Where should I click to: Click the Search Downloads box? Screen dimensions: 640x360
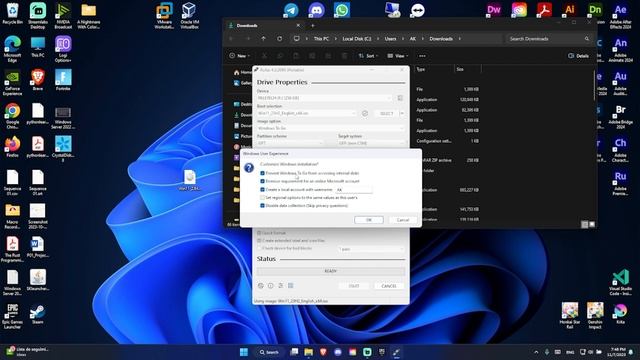tap(548, 39)
